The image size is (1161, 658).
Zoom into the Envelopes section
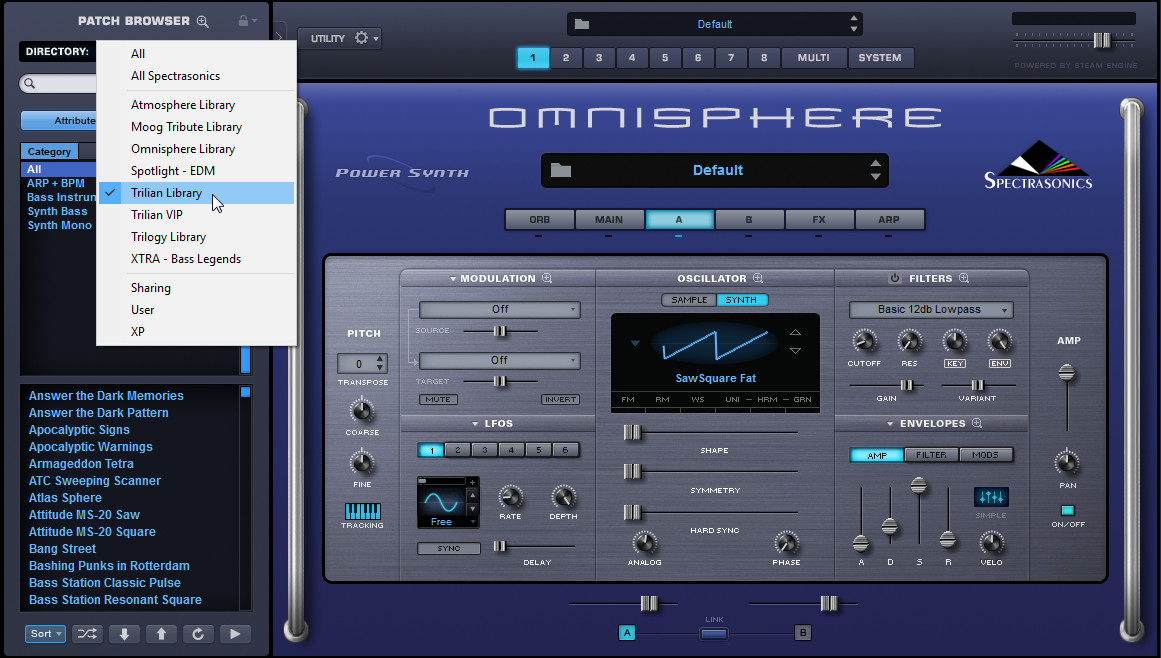(977, 423)
